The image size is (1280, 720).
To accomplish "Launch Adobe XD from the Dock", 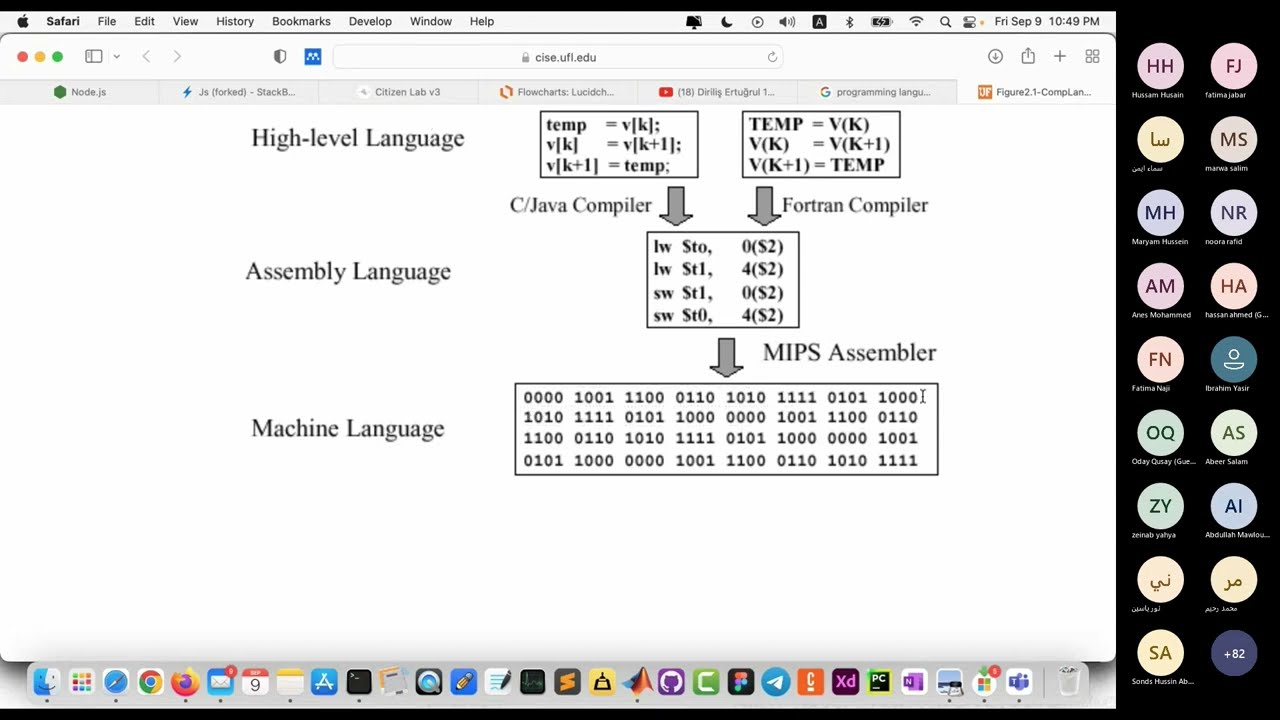I will click(846, 682).
